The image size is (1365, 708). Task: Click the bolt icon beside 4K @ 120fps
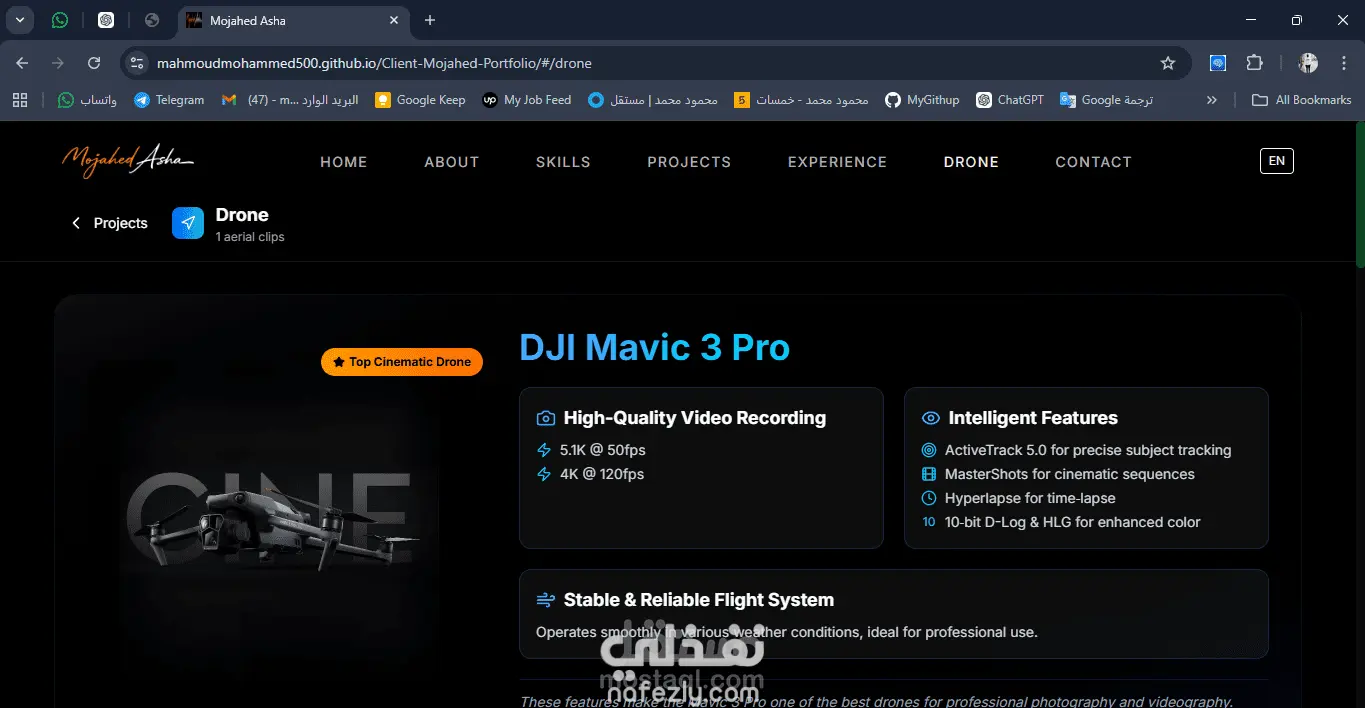point(544,474)
